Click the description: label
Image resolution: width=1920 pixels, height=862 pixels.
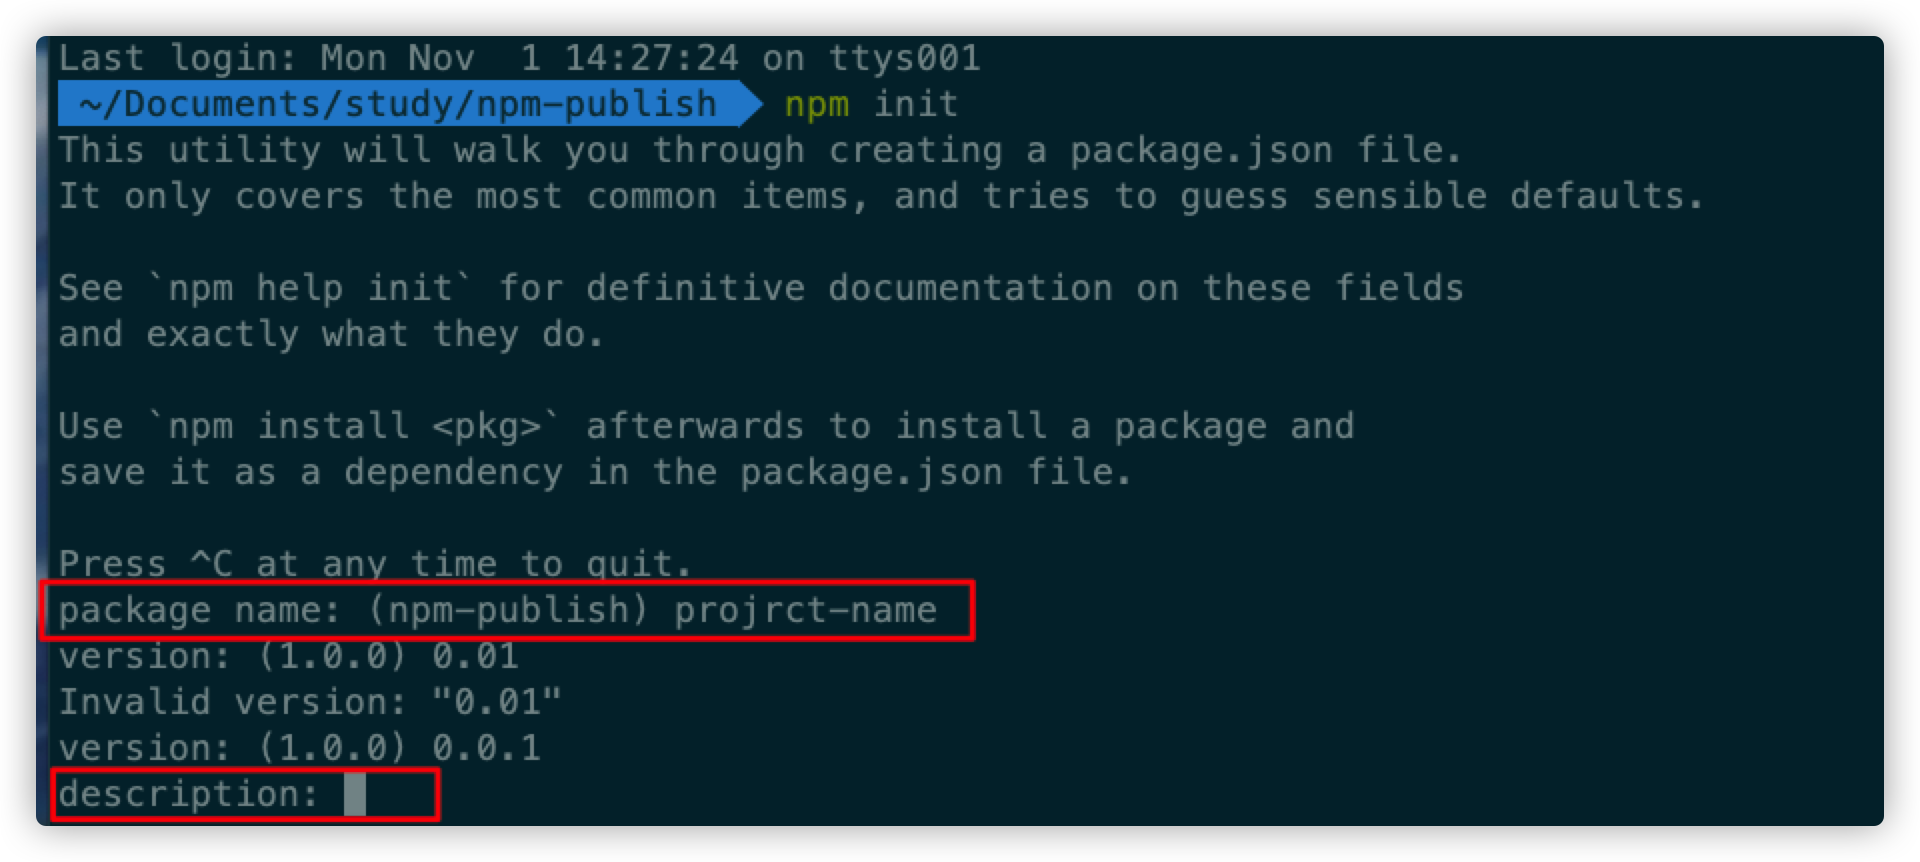pos(188,794)
